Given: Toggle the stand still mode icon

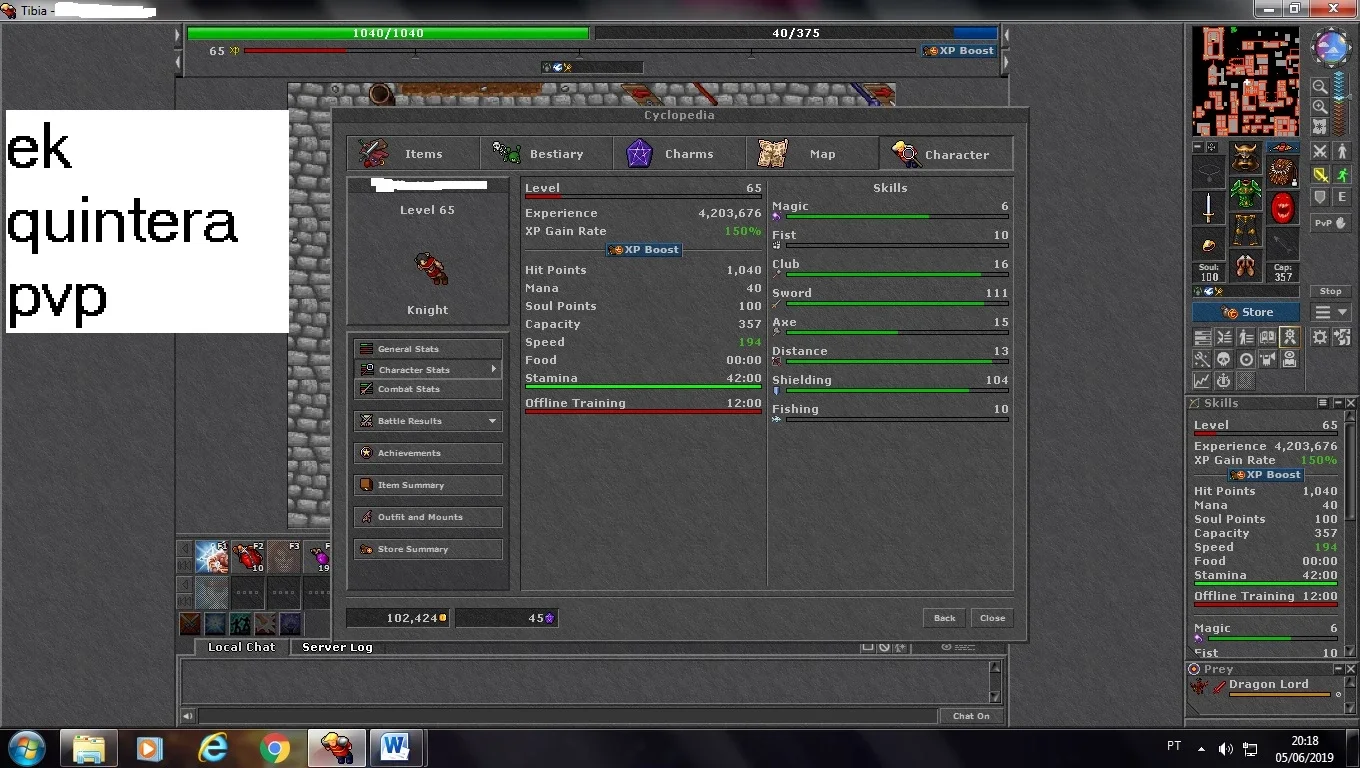Looking at the screenshot, I should [1342, 151].
